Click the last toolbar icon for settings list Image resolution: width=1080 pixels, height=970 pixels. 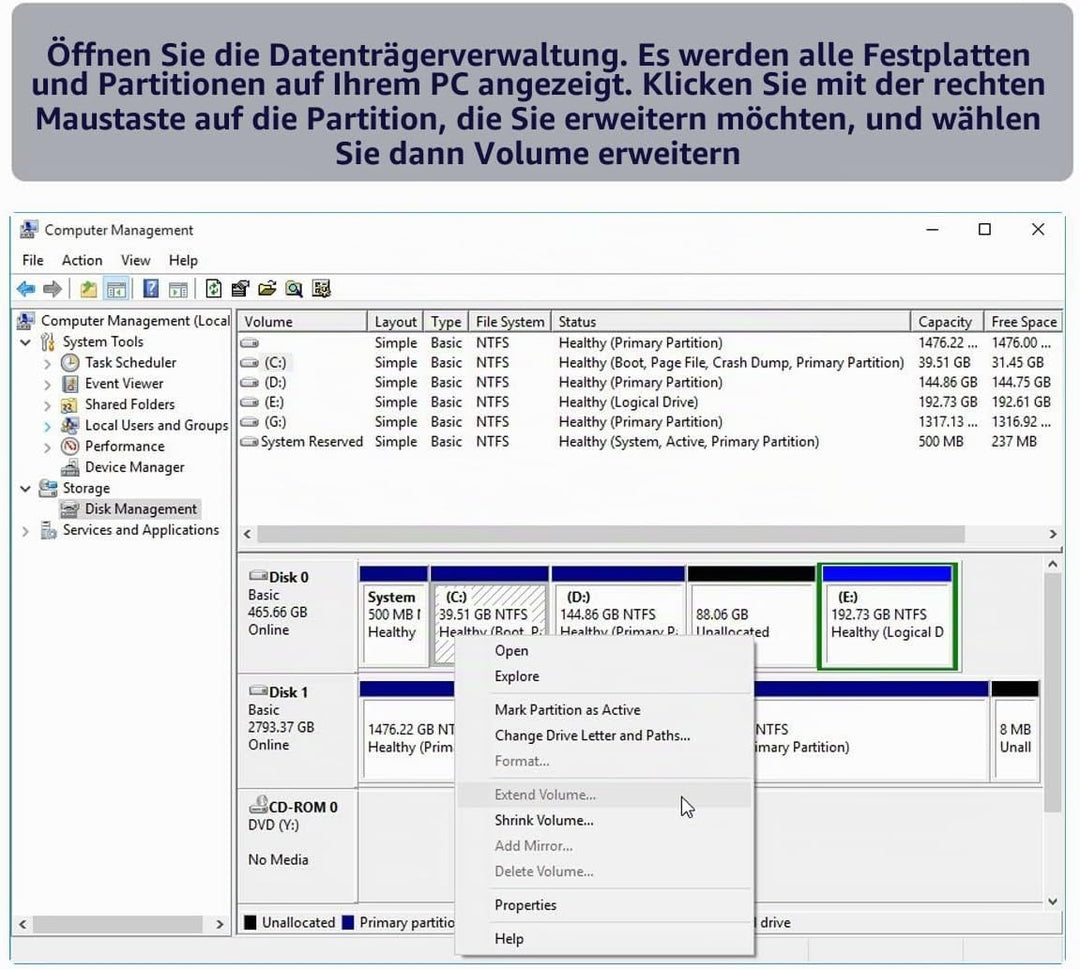point(322,289)
